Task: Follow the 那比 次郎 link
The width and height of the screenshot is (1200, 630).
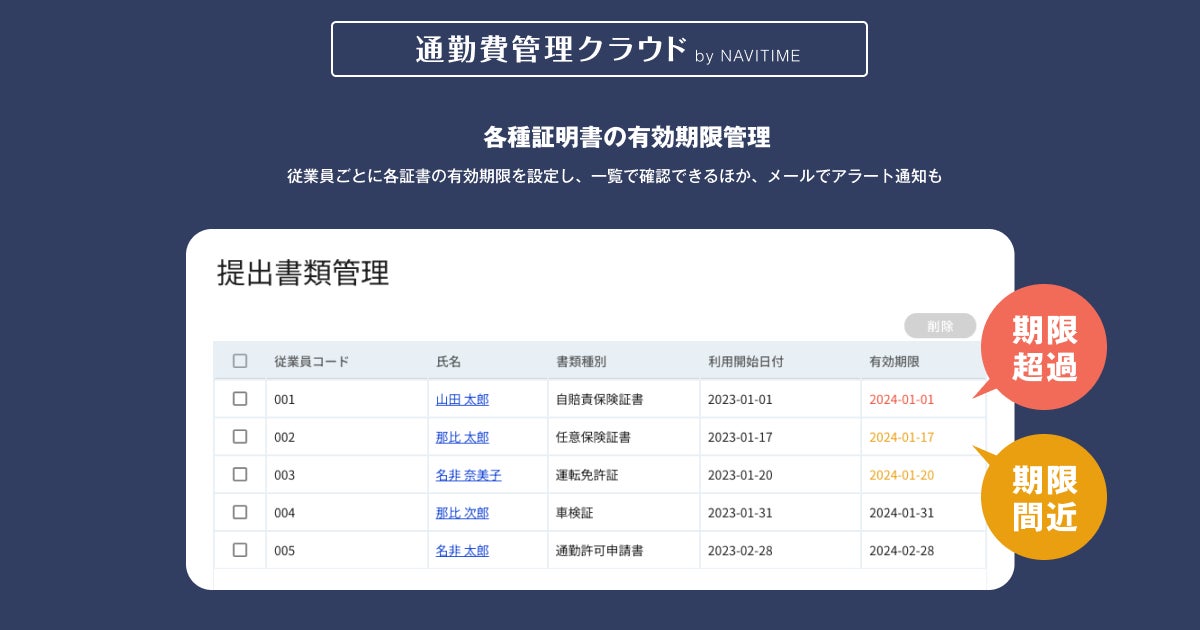Action: [x=462, y=513]
